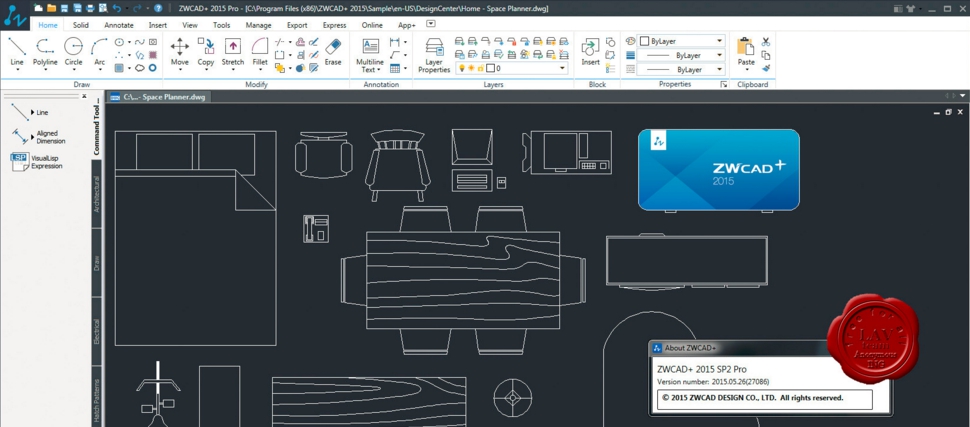Click the Help question mark icon
The width and height of the screenshot is (970, 427).
pos(158,8)
